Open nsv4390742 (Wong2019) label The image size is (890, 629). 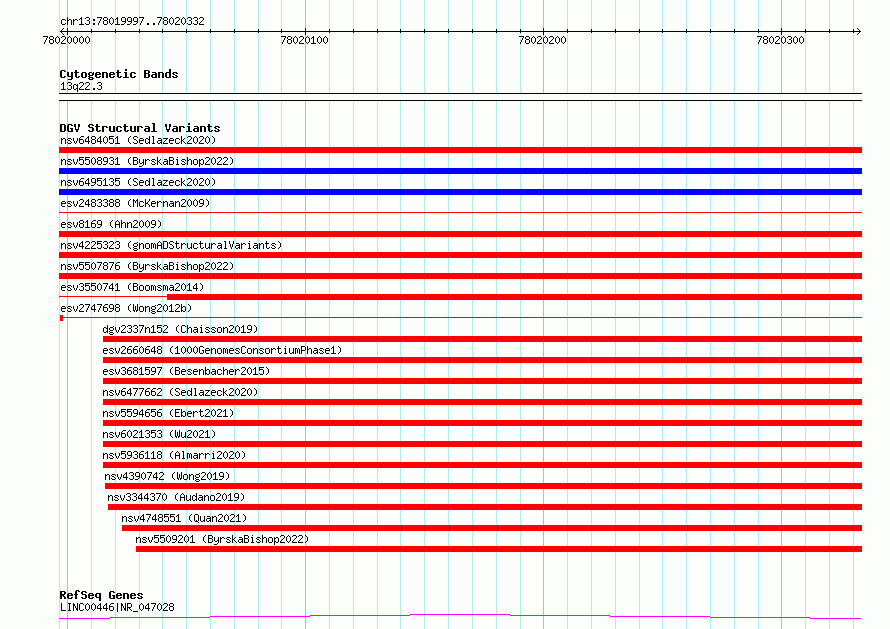(167, 476)
